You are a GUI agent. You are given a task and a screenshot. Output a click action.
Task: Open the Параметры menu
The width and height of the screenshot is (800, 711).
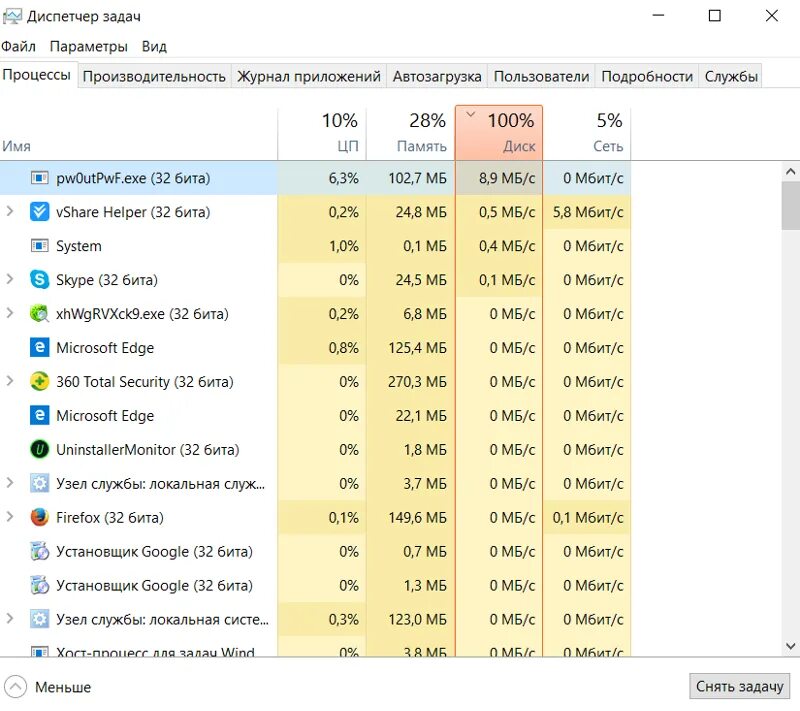tap(89, 46)
